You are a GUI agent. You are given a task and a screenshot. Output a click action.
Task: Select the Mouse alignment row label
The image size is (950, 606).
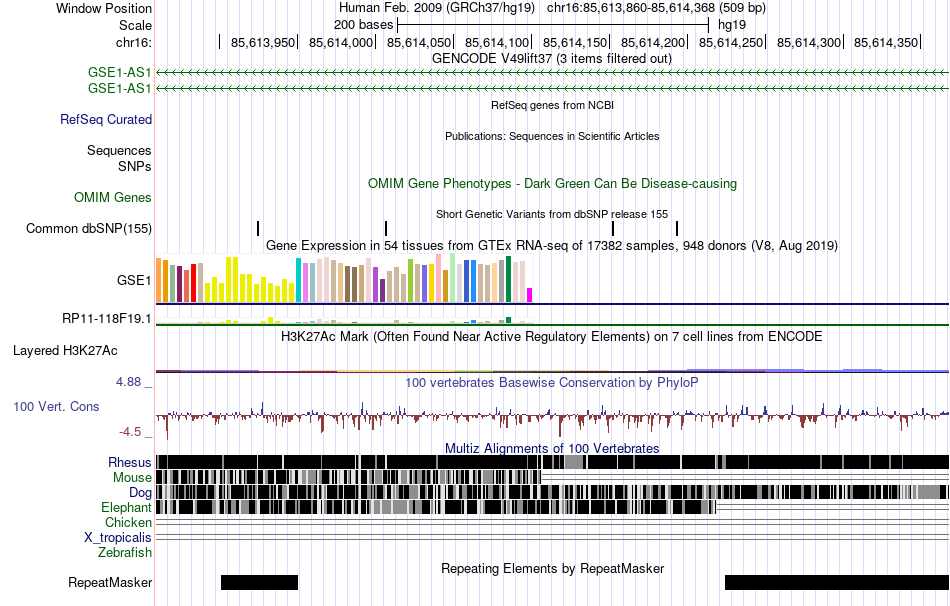click(132, 478)
